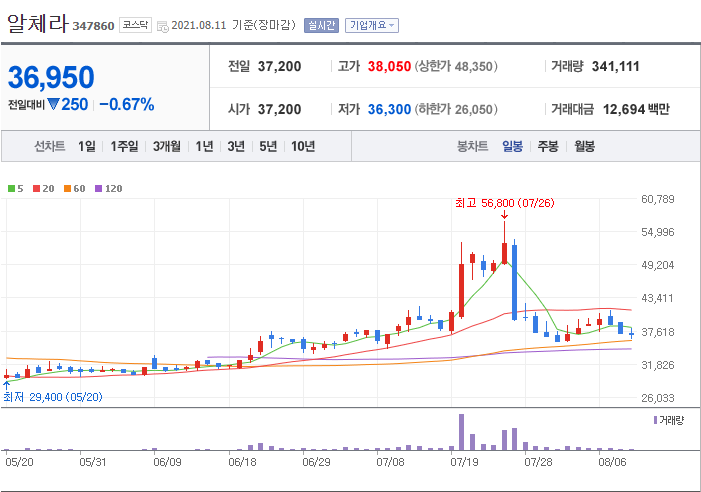This screenshot has width=701, height=492.
Task: Select the 3개월 line chart range
Action: 167,146
